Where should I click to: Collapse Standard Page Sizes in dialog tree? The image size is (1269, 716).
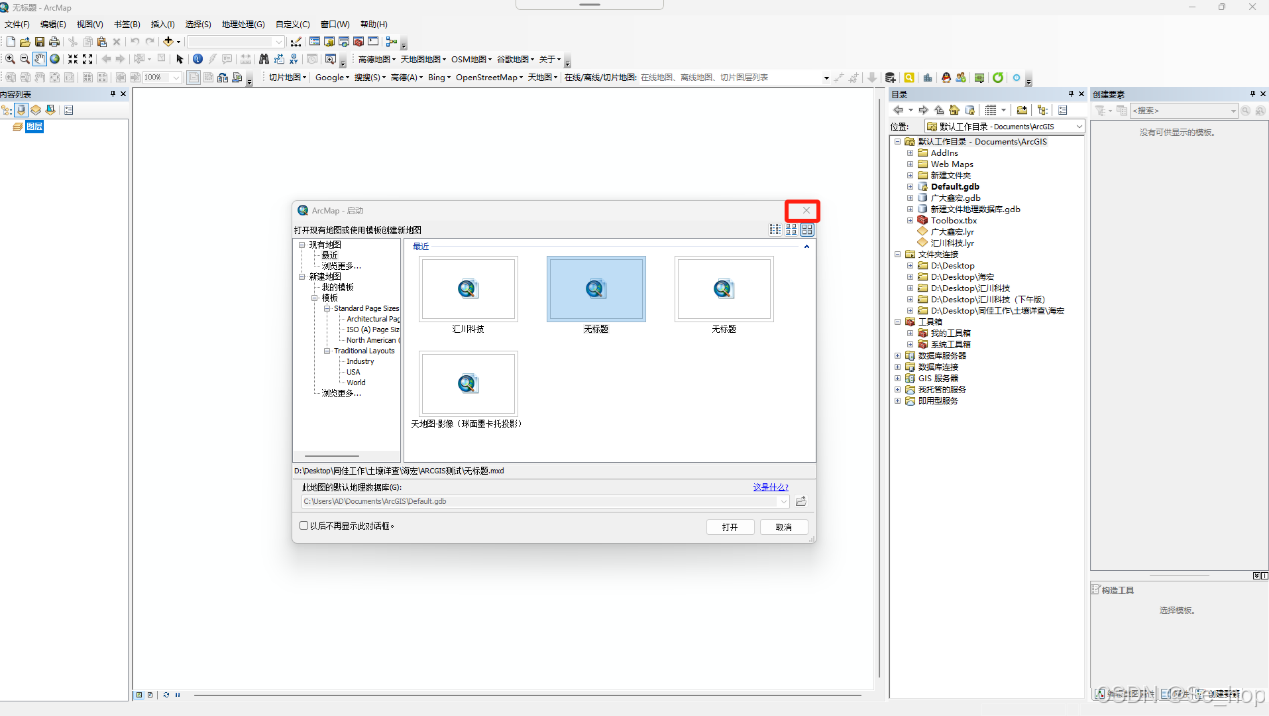click(x=327, y=309)
